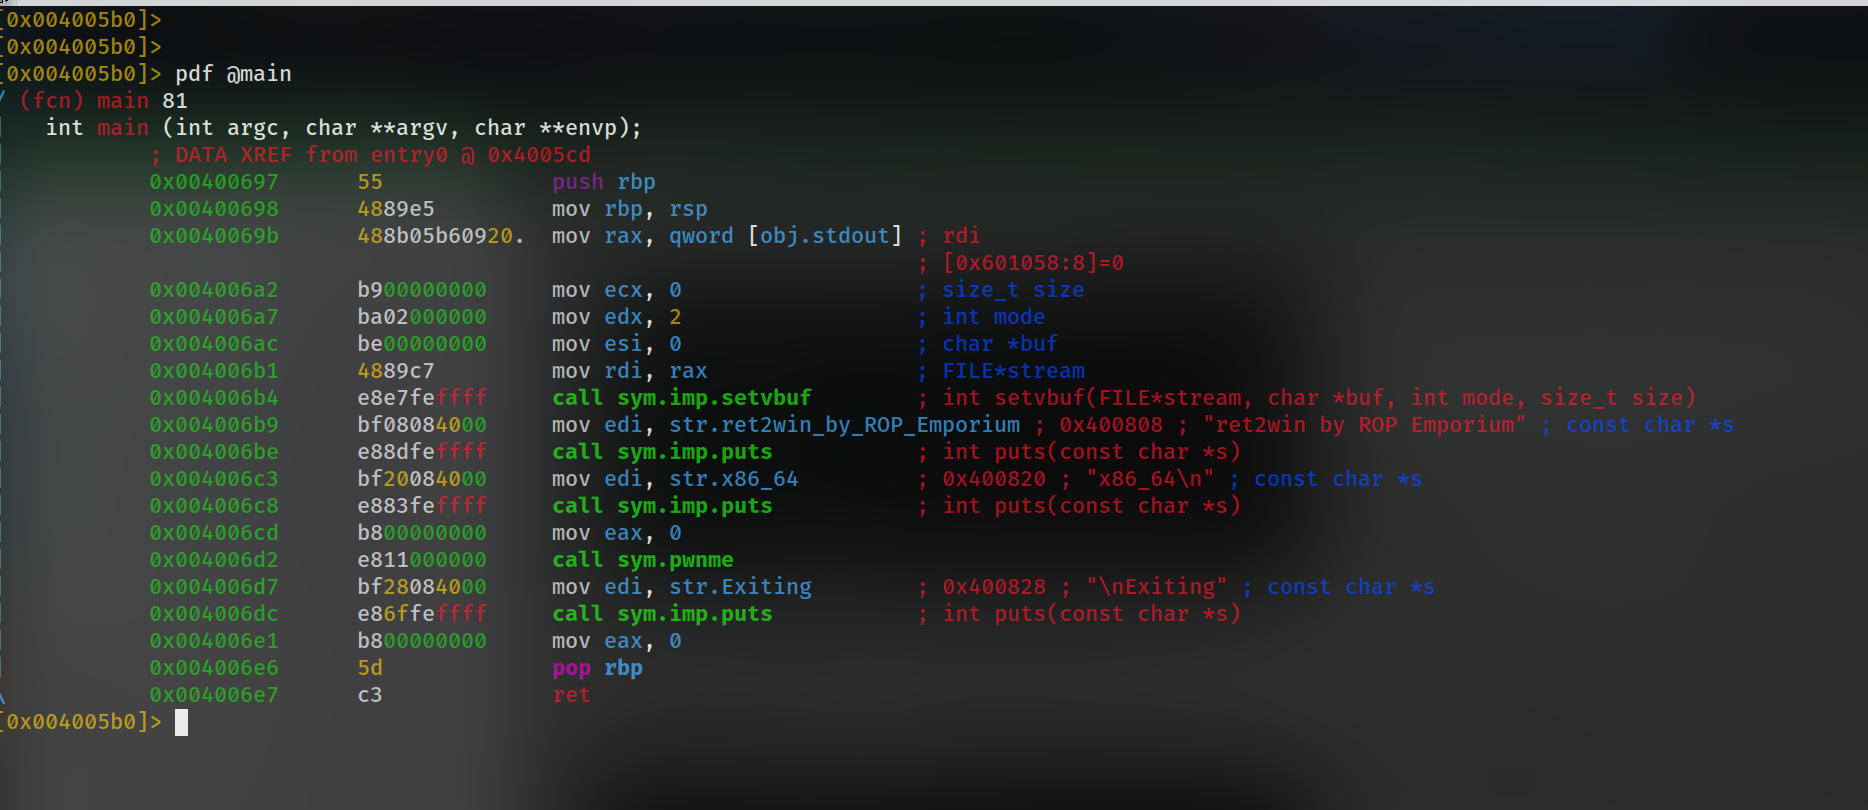Click opcode byte c3
Screen dimensions: 1868x810
click(370, 695)
